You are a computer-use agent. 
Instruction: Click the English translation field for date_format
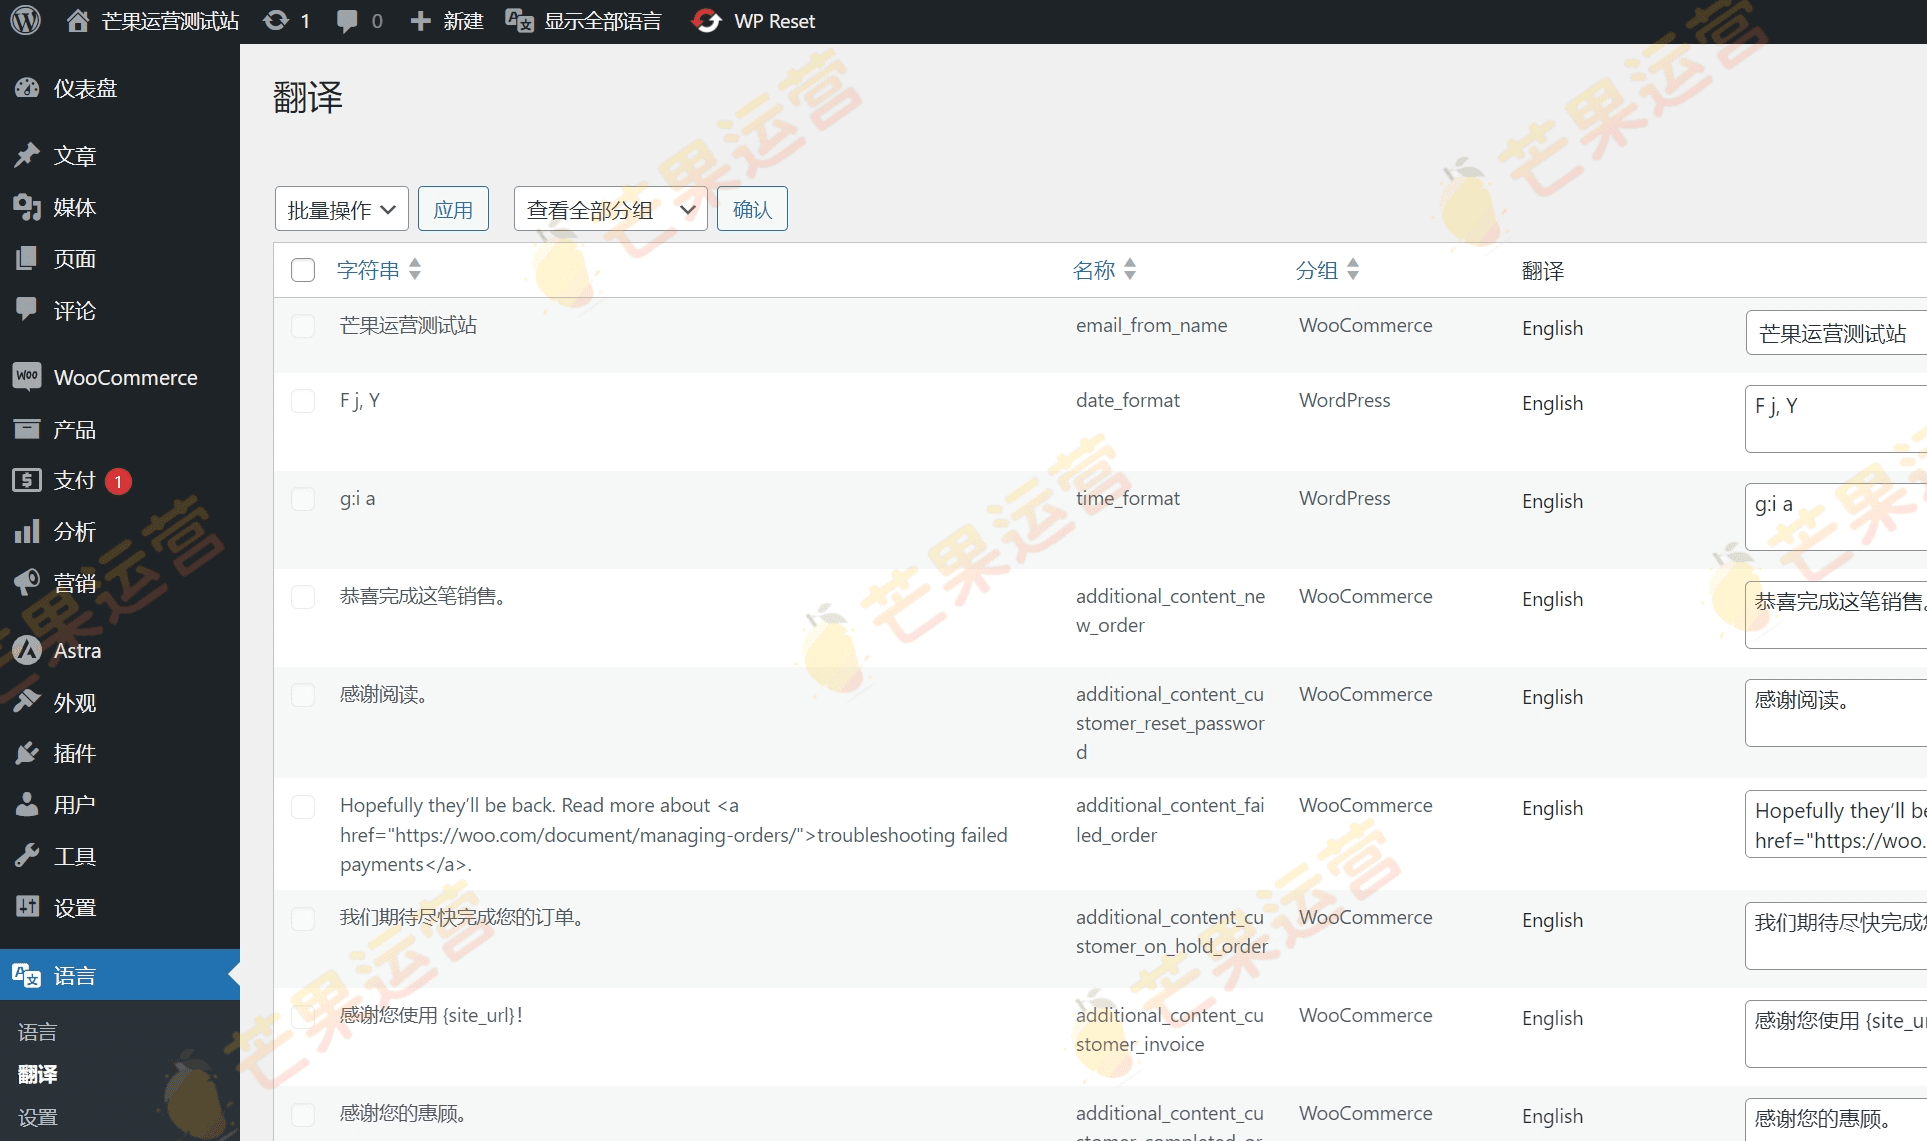point(1836,419)
